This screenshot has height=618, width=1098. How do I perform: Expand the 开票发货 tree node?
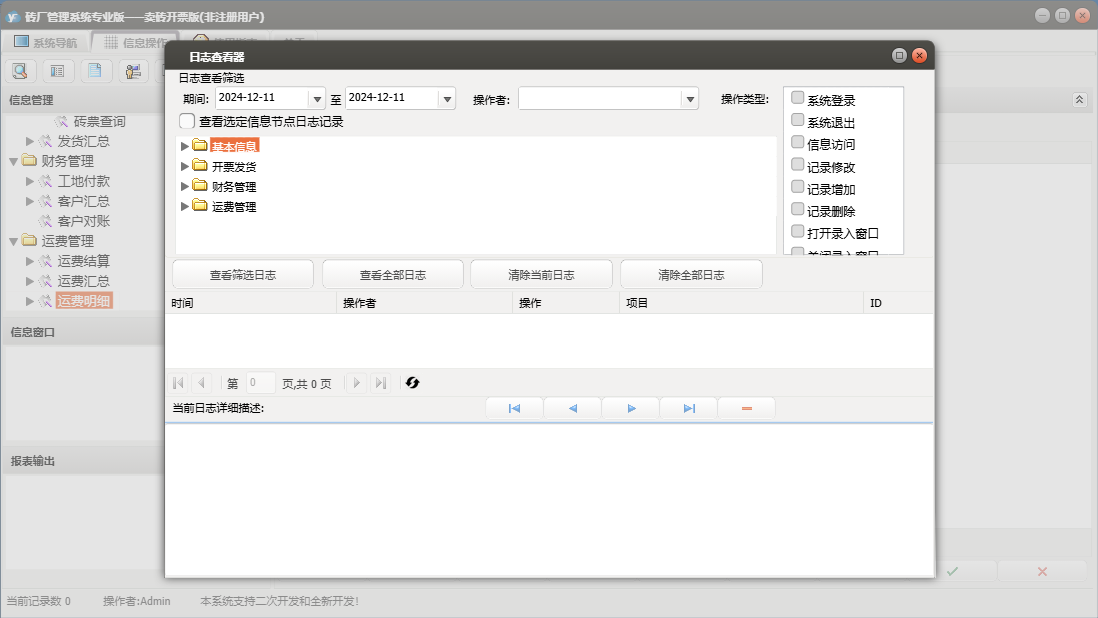coord(184,167)
